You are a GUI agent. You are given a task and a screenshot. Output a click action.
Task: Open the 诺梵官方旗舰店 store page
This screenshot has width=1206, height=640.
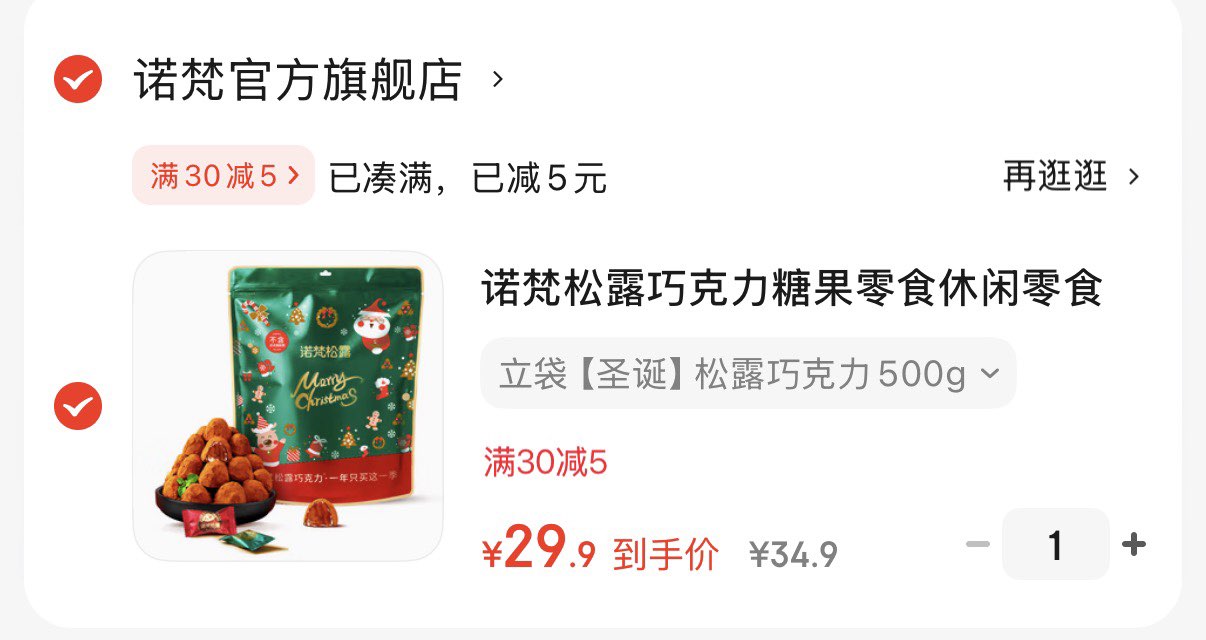pos(298,80)
